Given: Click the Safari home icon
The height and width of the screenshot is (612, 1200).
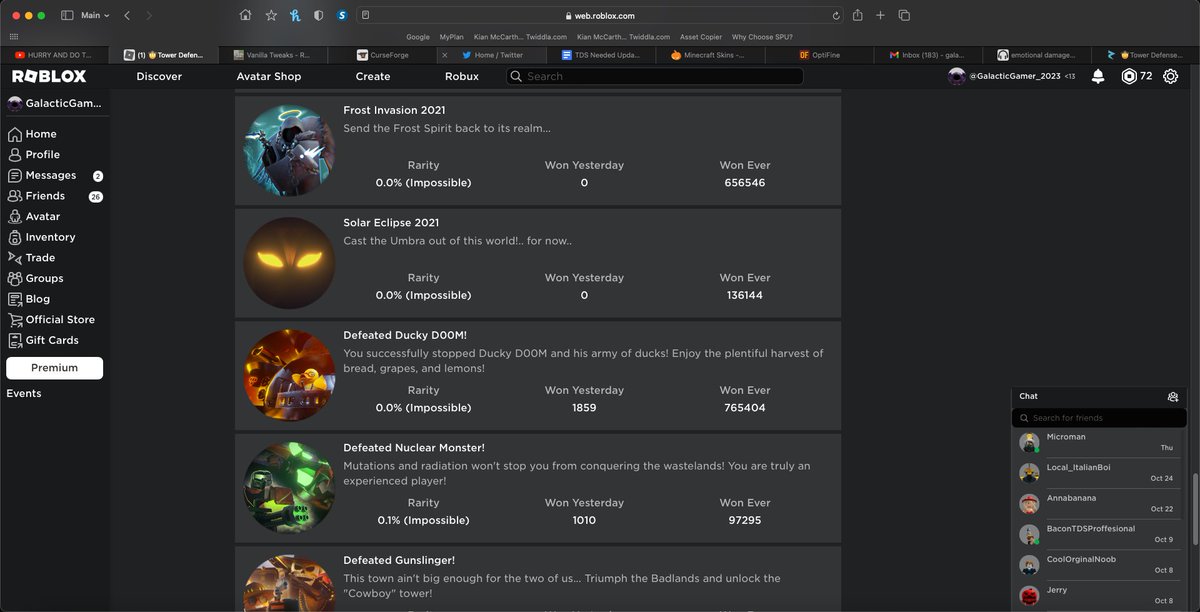Looking at the screenshot, I should [x=246, y=15].
